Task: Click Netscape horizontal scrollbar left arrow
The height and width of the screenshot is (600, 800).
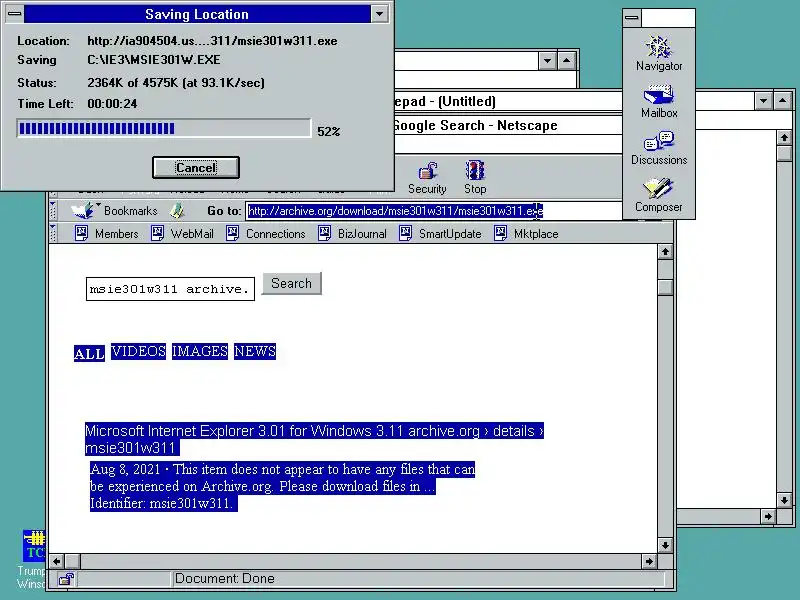Action: [57, 561]
